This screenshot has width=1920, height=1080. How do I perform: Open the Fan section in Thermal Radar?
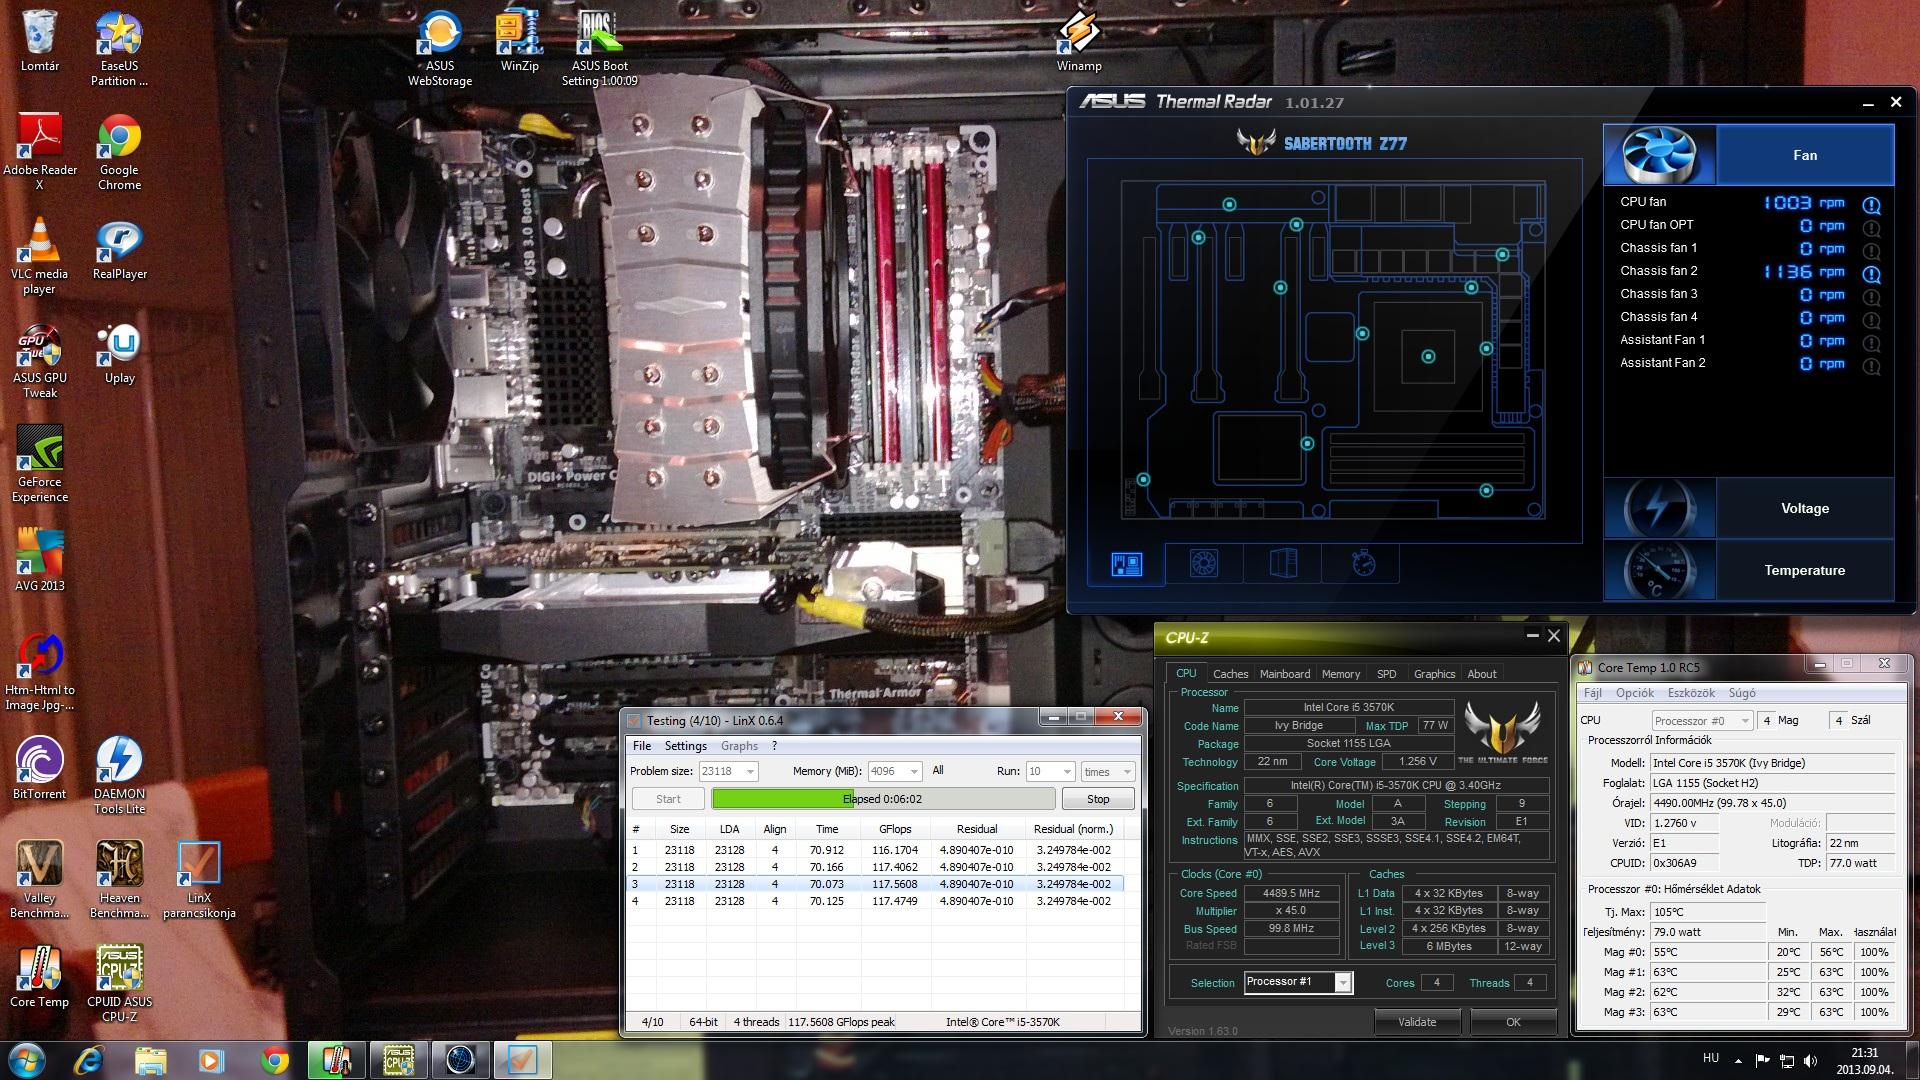click(x=1749, y=155)
